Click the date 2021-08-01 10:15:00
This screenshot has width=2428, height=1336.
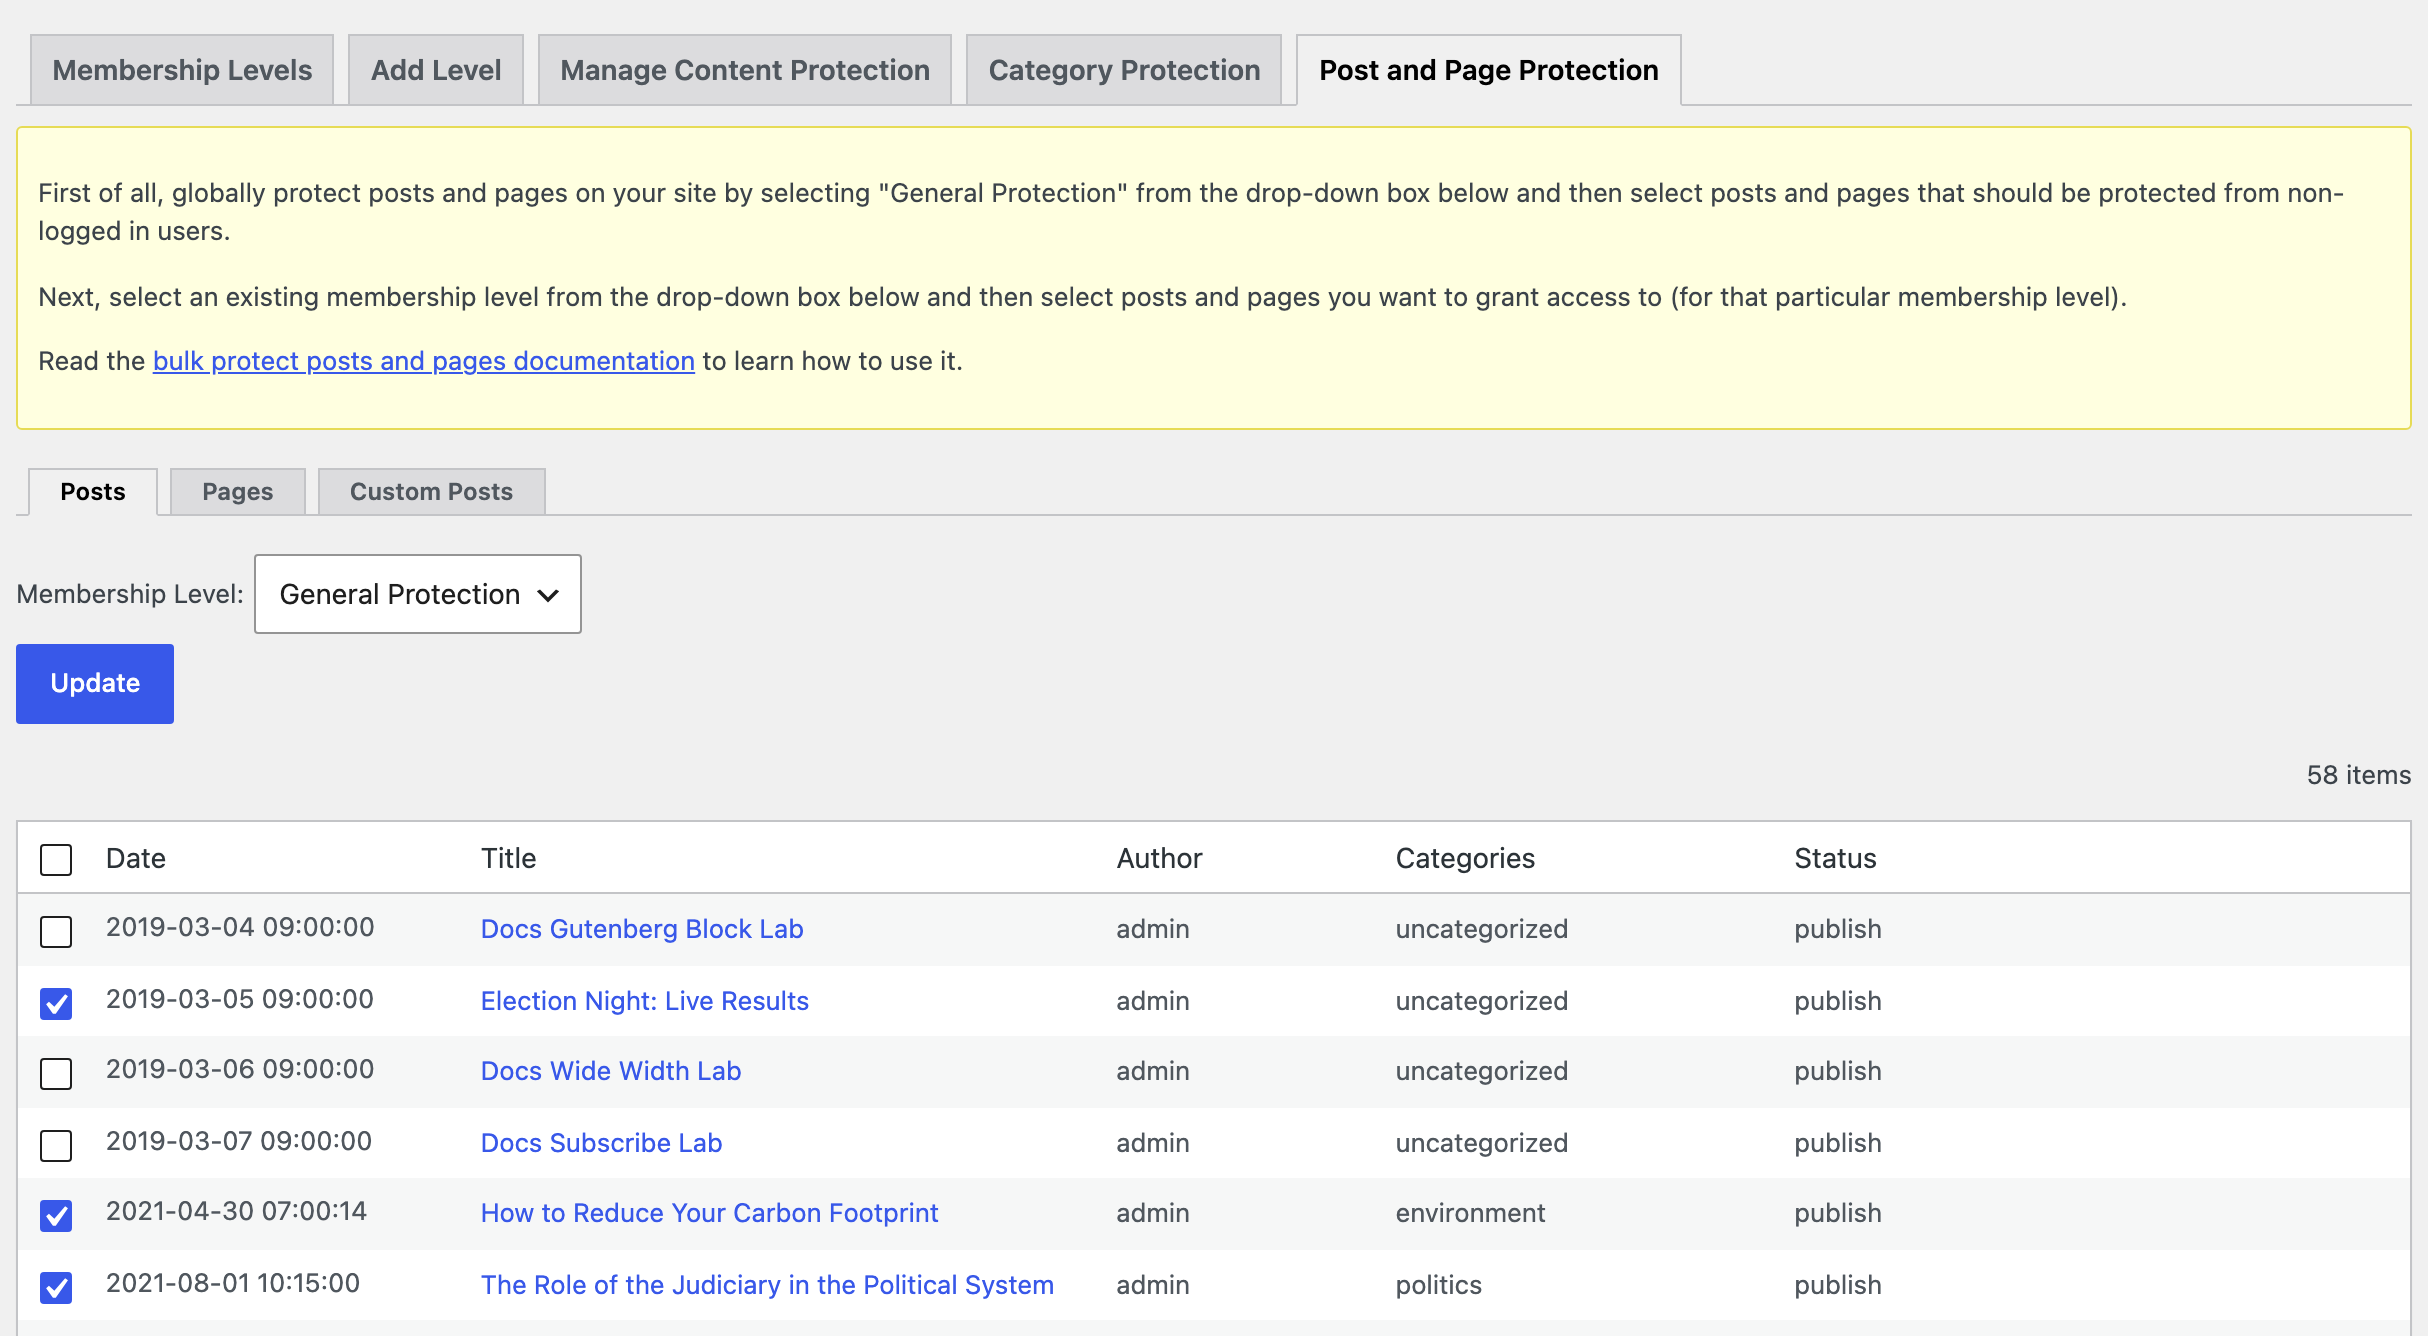point(233,1283)
